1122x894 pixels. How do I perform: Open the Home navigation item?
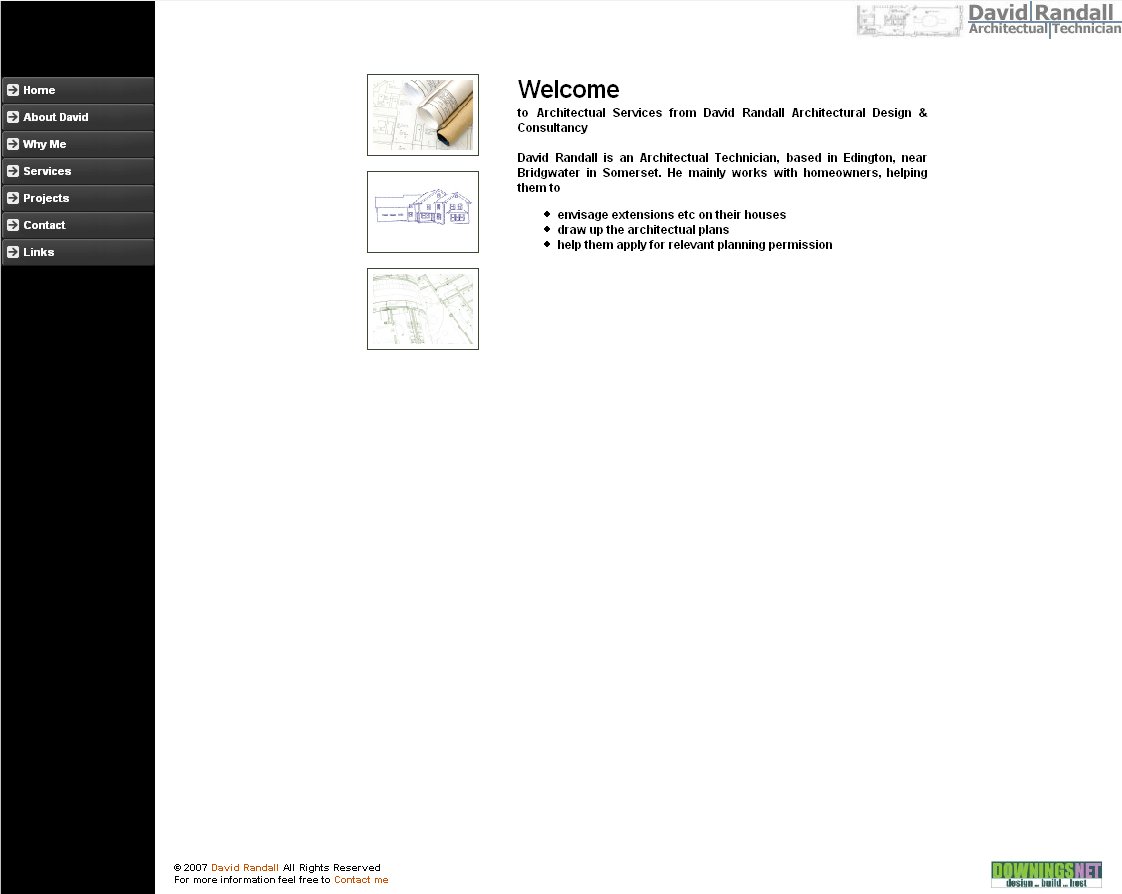[x=78, y=90]
